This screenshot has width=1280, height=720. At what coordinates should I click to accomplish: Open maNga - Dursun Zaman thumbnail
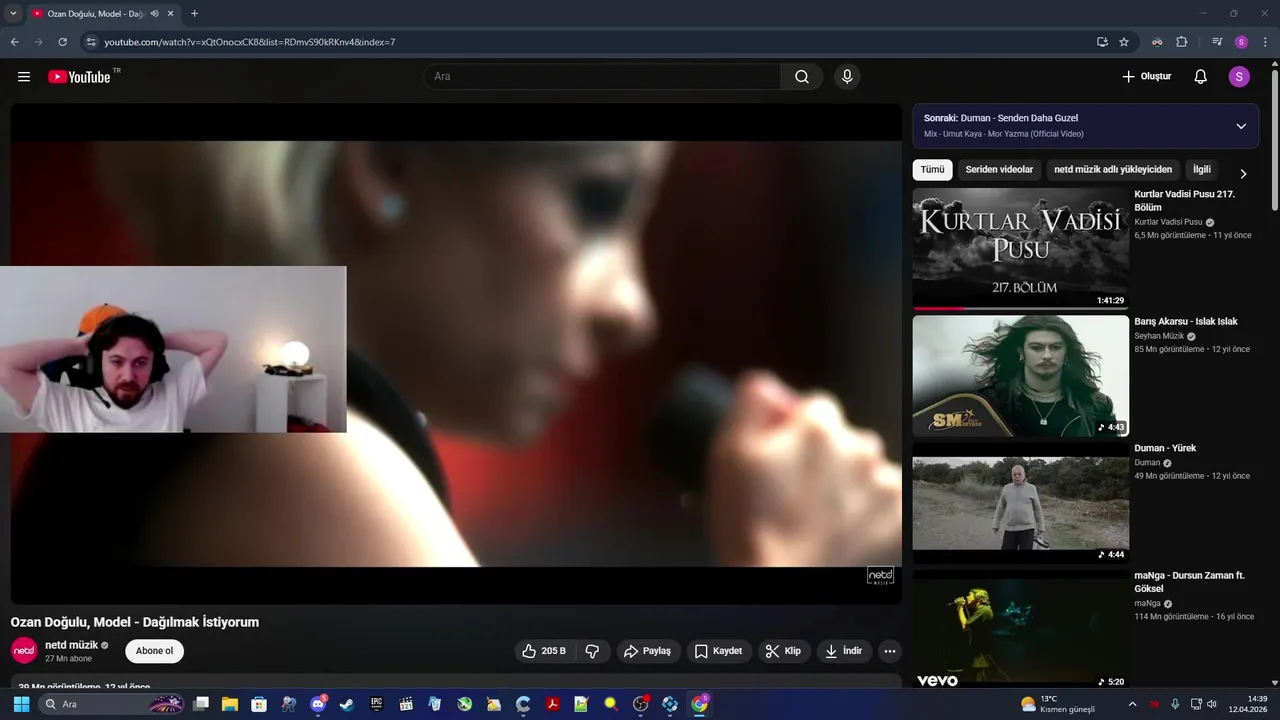coord(1020,630)
